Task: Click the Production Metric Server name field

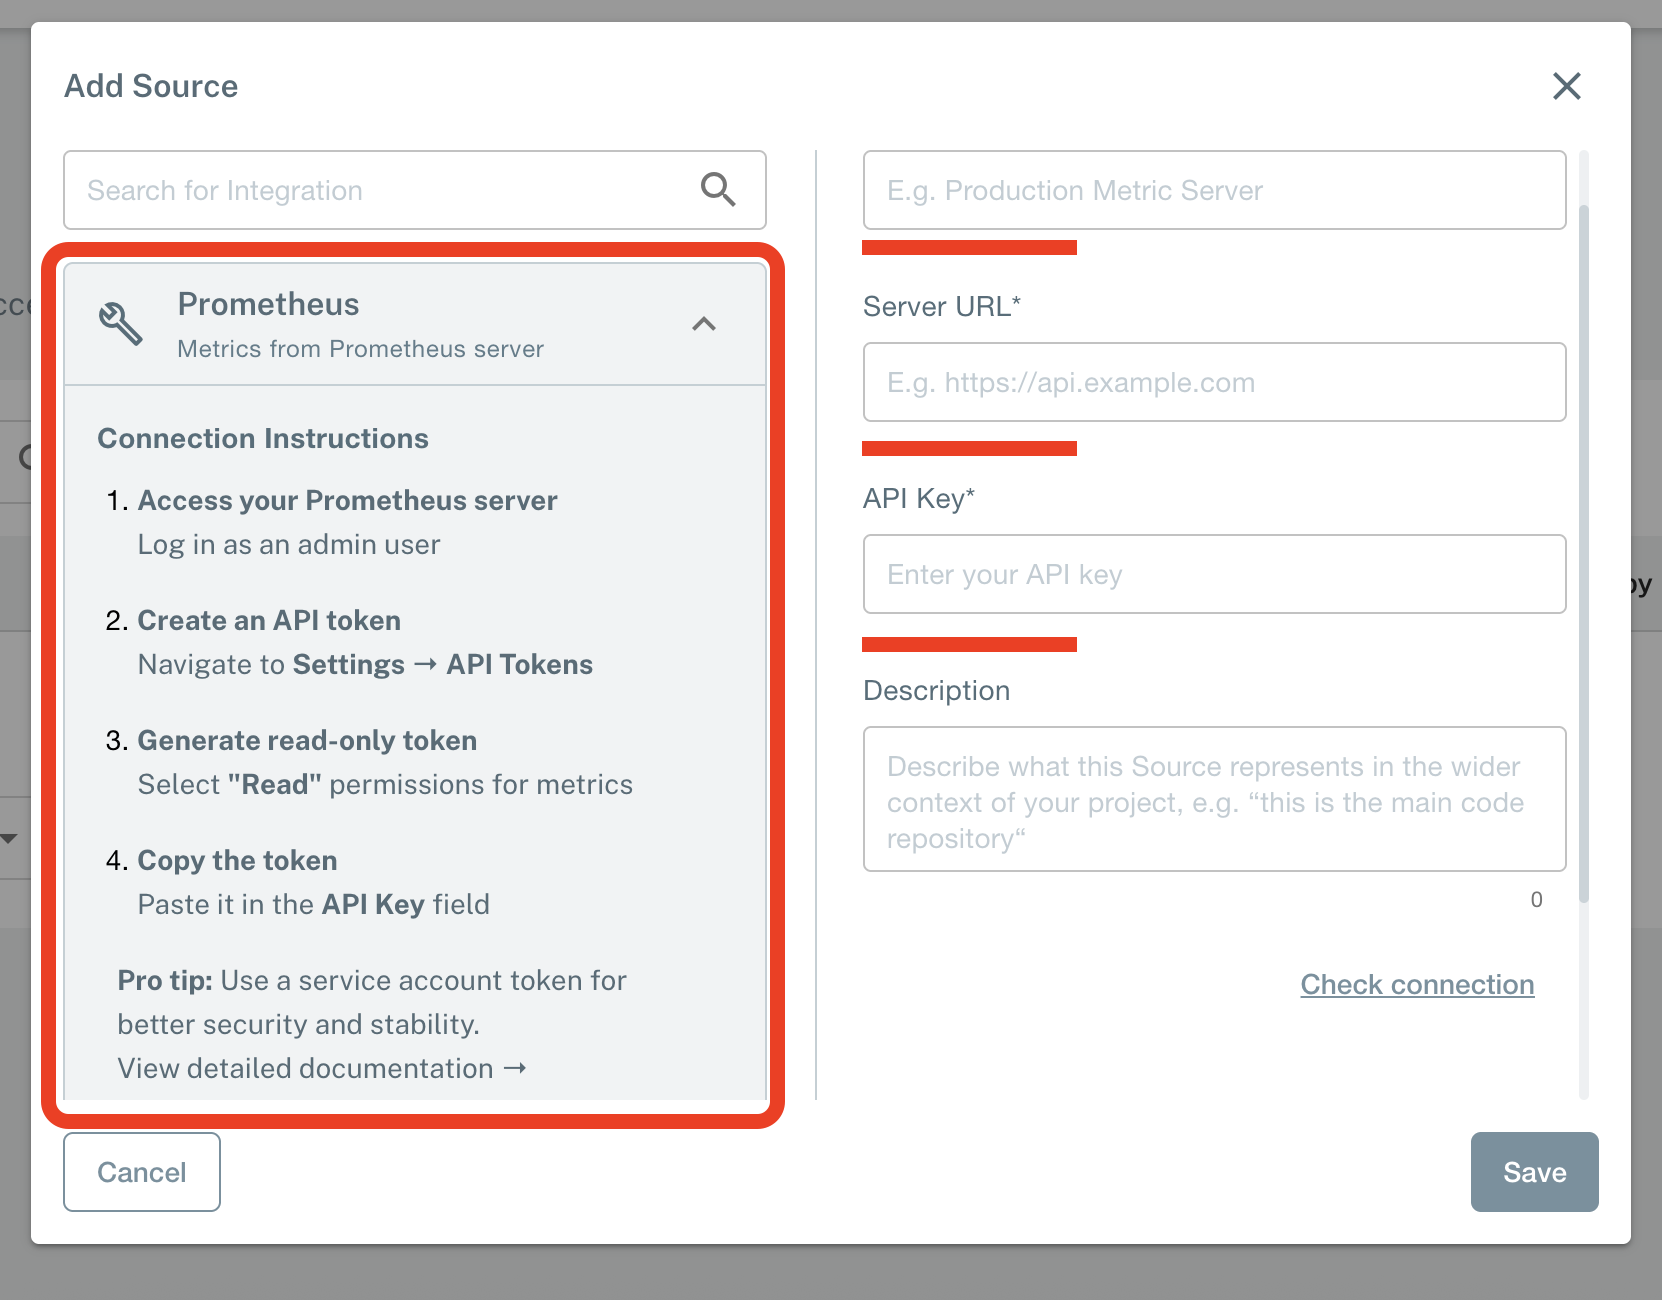Action: point(1214,190)
